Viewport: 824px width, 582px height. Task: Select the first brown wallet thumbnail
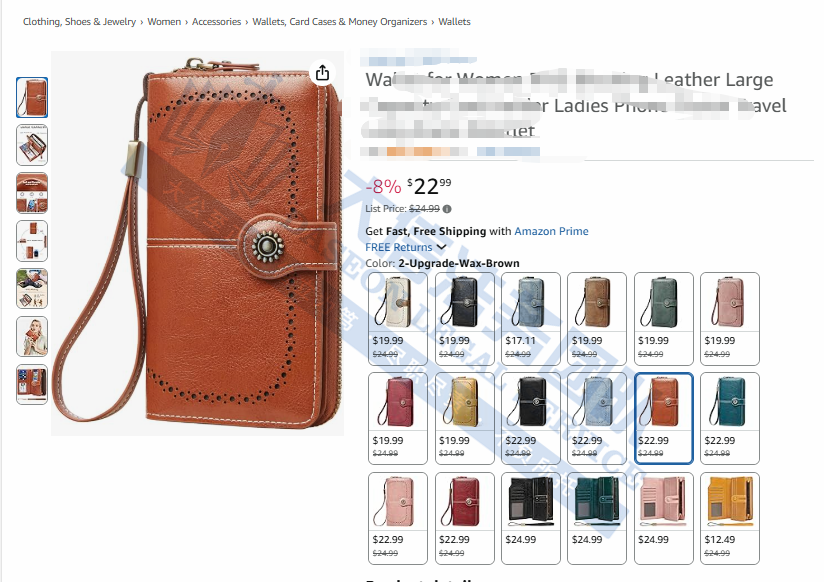coord(32,97)
